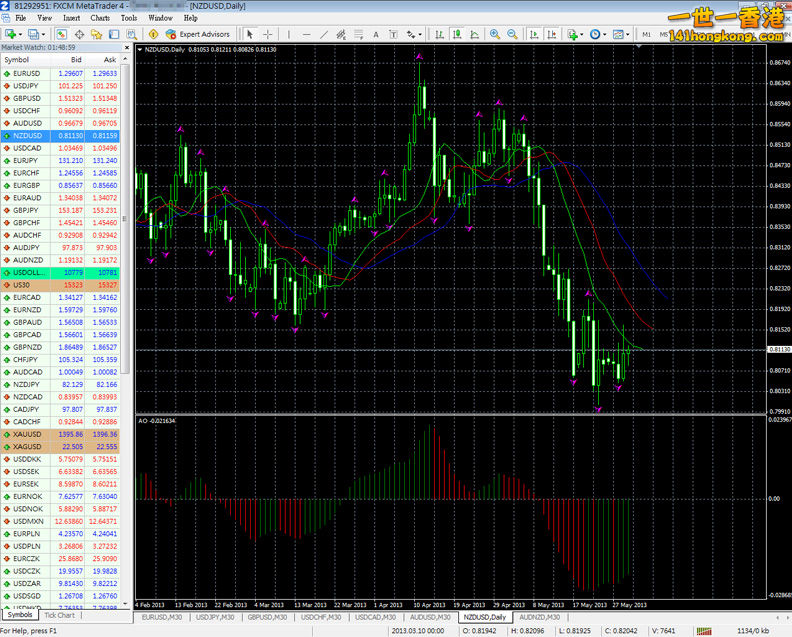Click the M1 timeframe button
The image size is (792, 637).
[x=647, y=34]
